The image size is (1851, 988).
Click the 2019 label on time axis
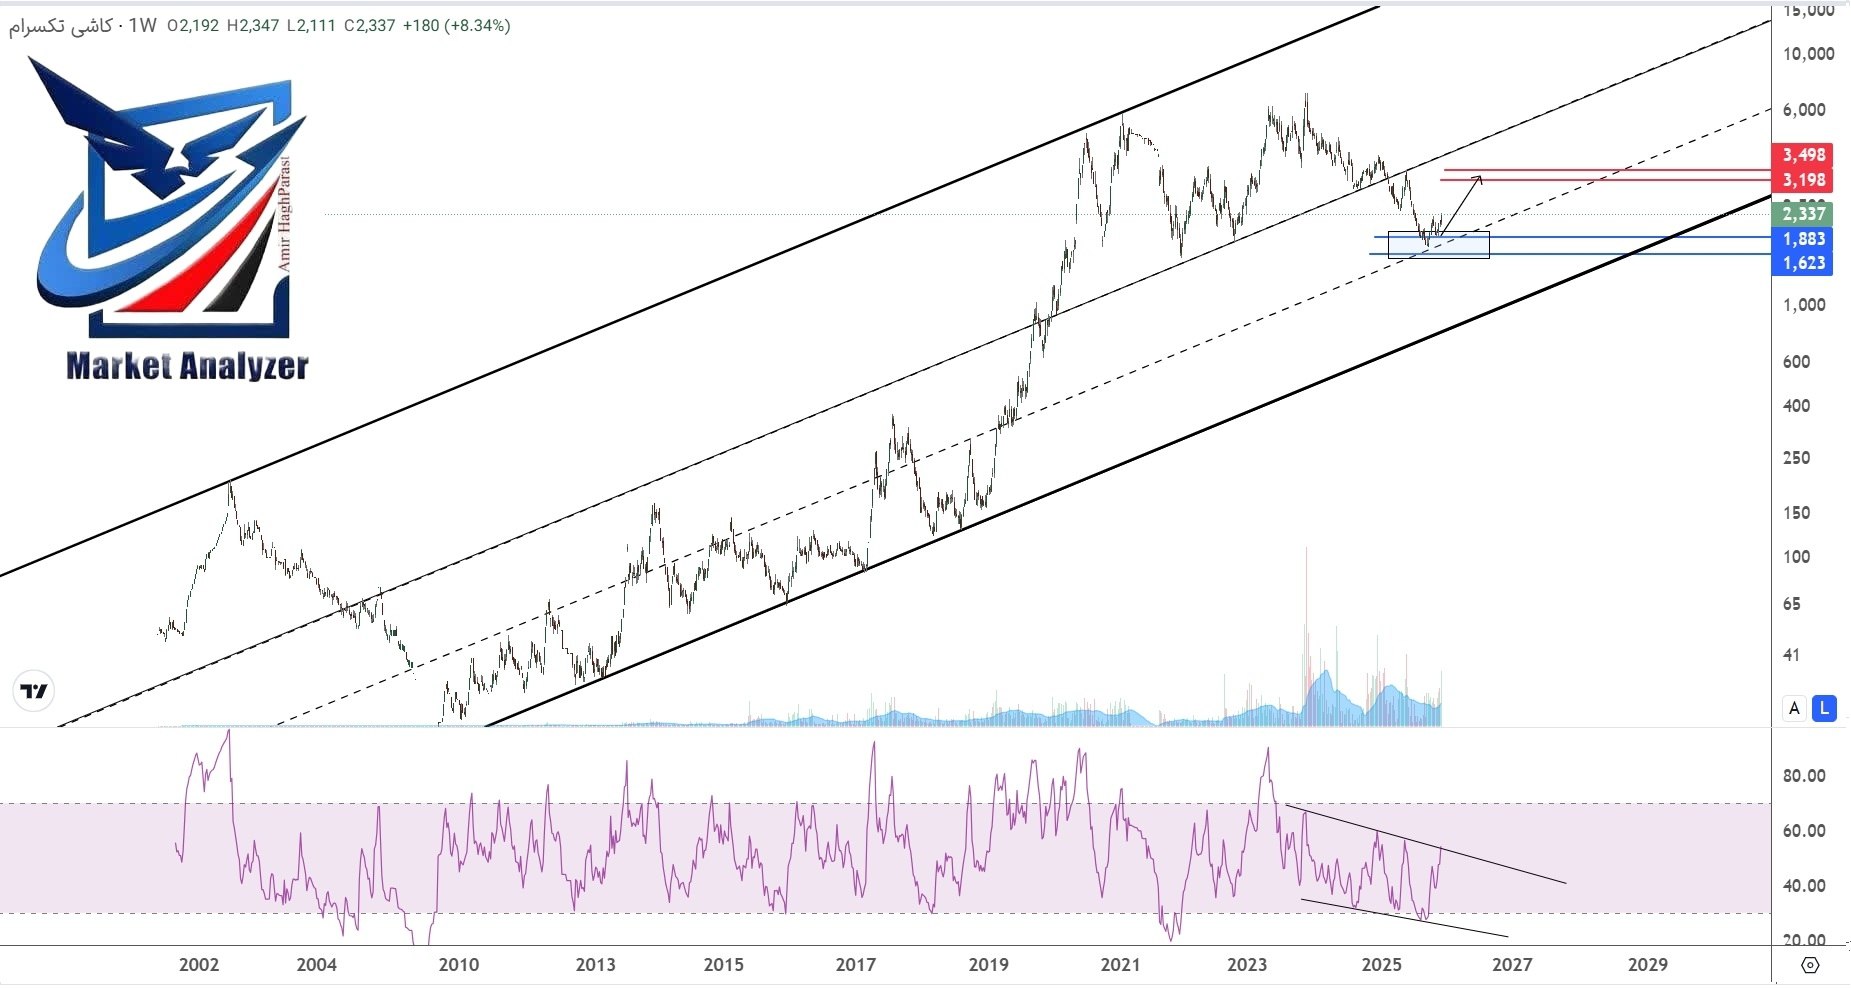pyautogui.click(x=988, y=965)
